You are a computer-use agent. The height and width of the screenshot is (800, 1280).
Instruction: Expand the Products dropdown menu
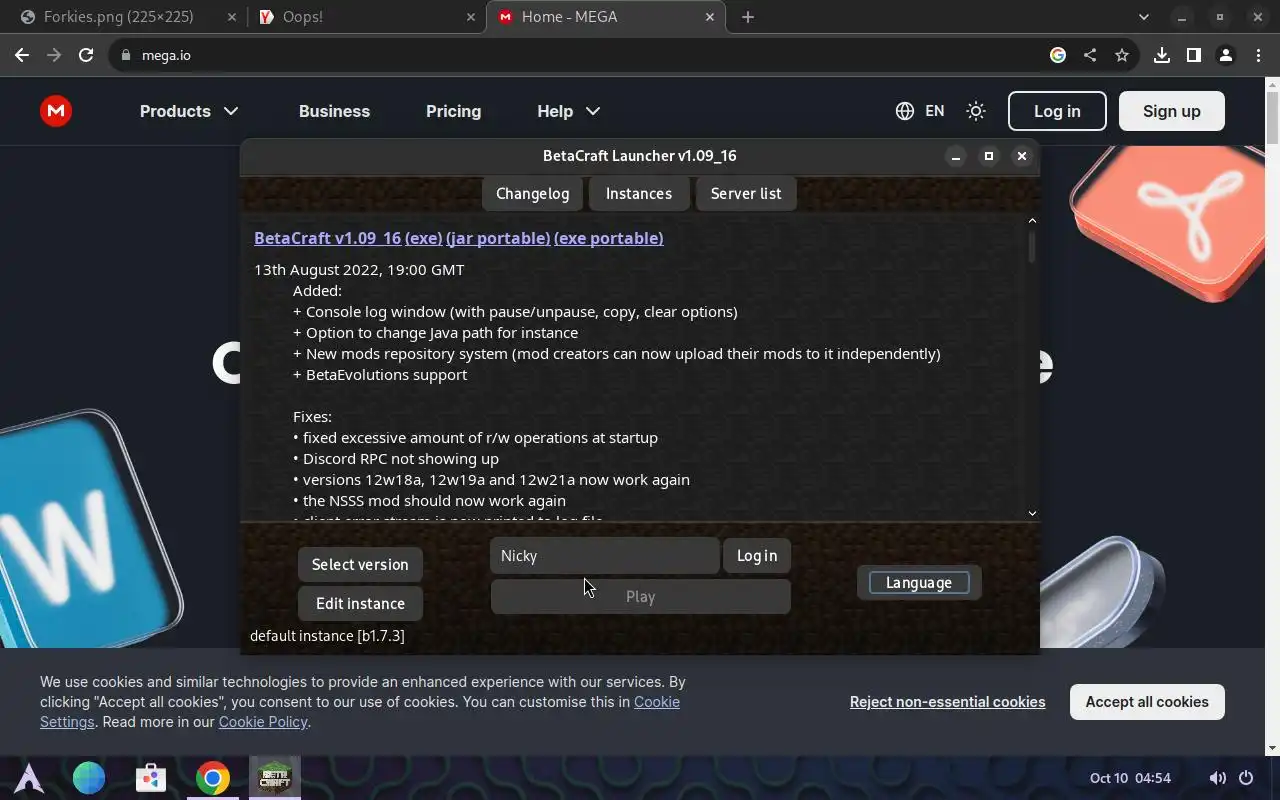click(189, 111)
